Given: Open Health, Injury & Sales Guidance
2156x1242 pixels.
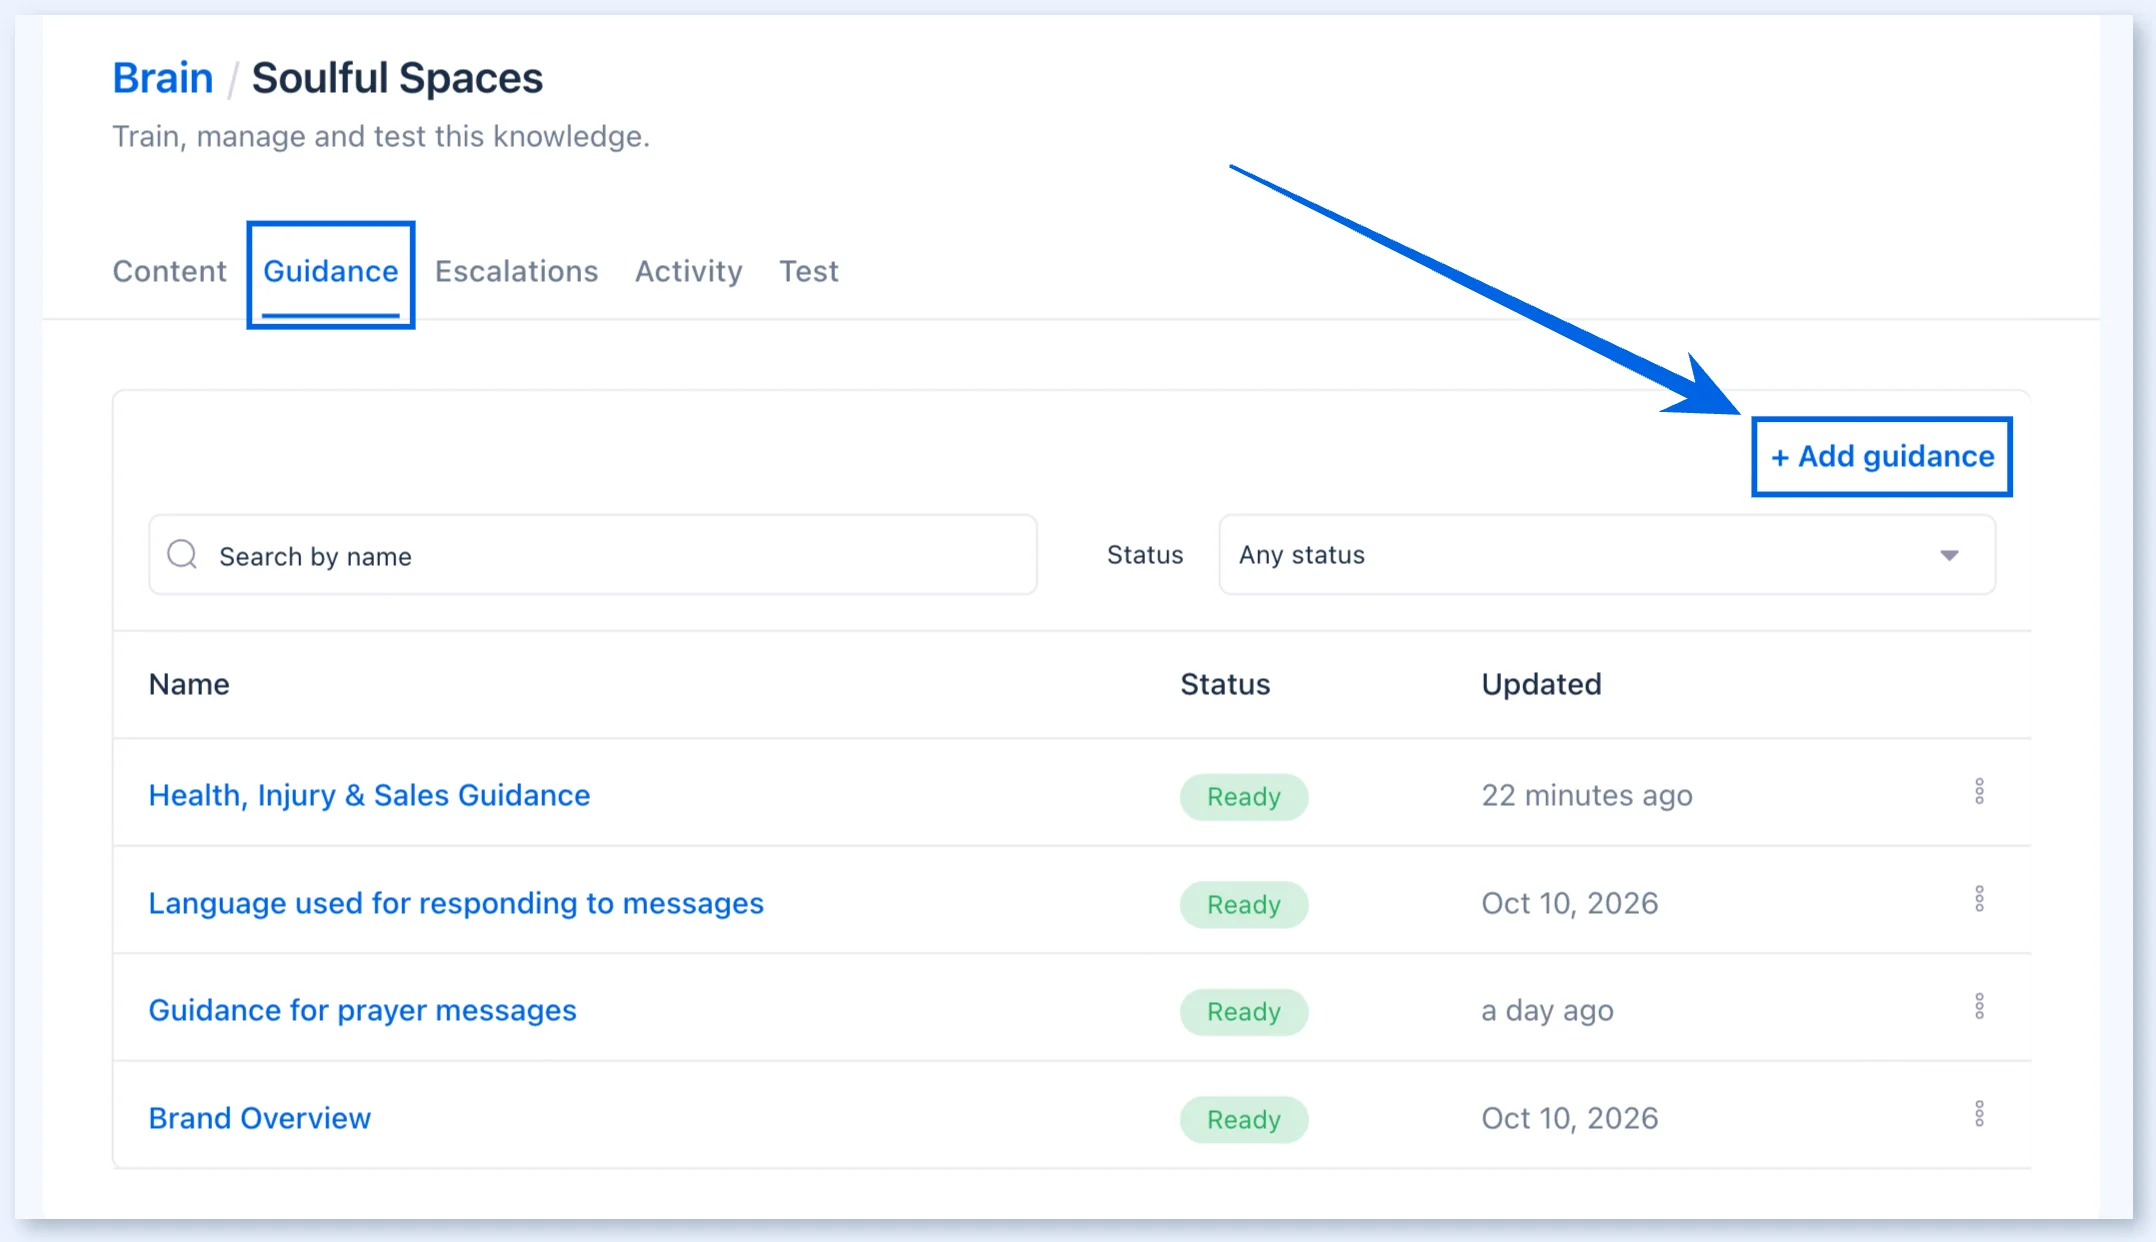Looking at the screenshot, I should (369, 795).
